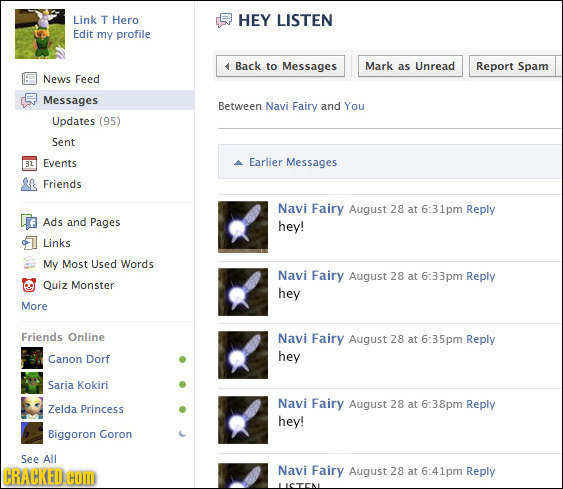
Task: Click Reply on the 6:35pm message
Action: coord(480,339)
